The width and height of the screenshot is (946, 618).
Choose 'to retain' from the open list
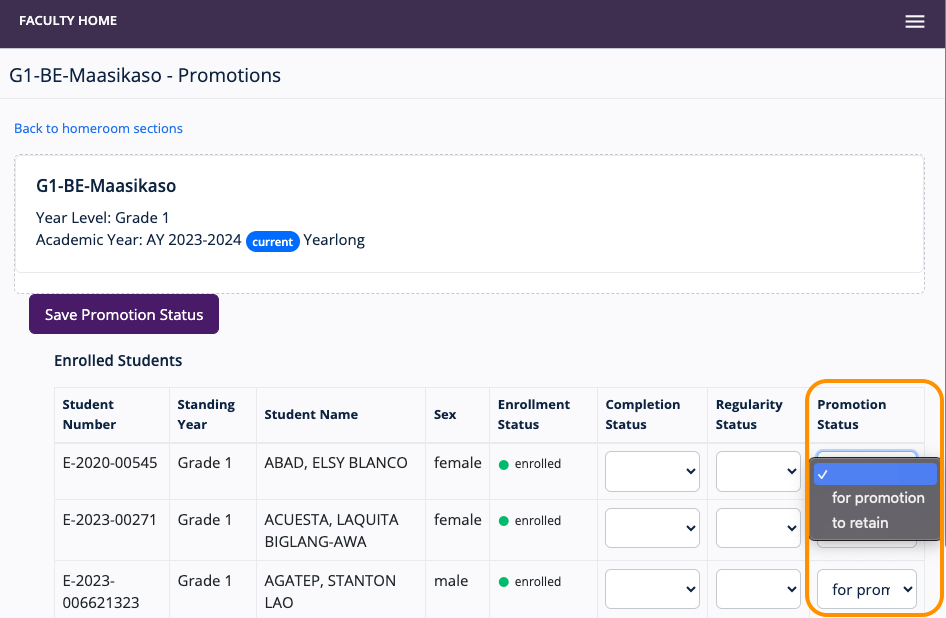point(859,523)
